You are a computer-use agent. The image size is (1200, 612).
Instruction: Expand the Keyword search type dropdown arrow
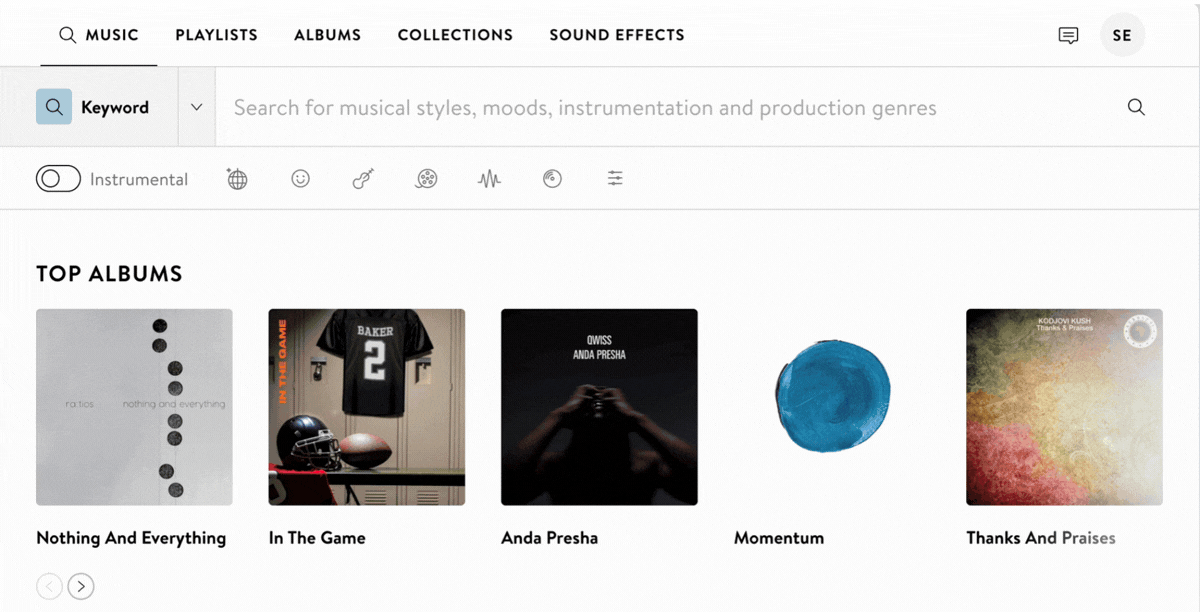click(x=197, y=107)
